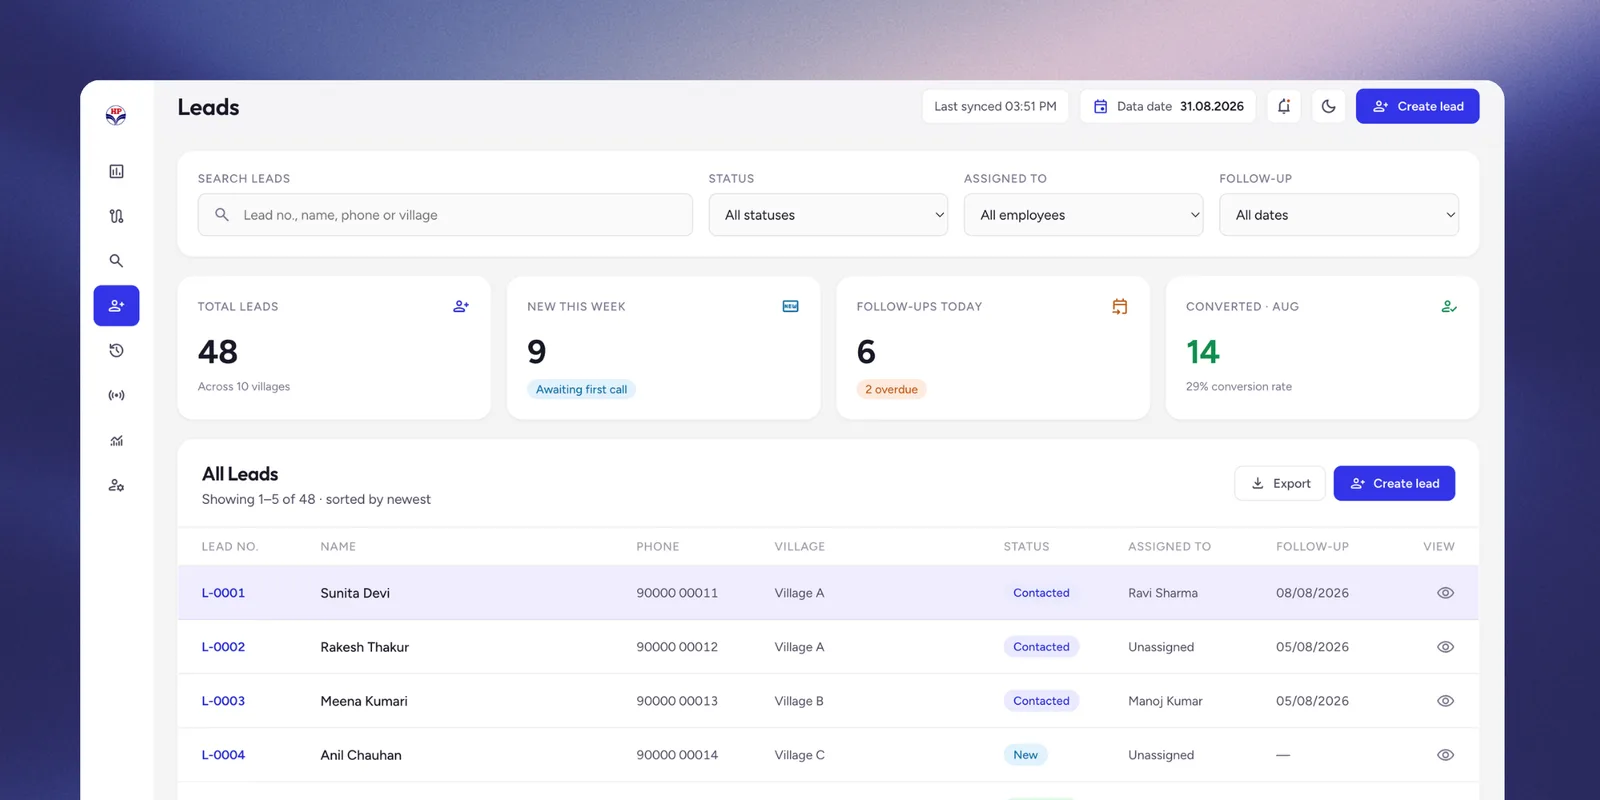Click the VILLAGE column header
This screenshot has height=800, width=1600.
point(800,547)
